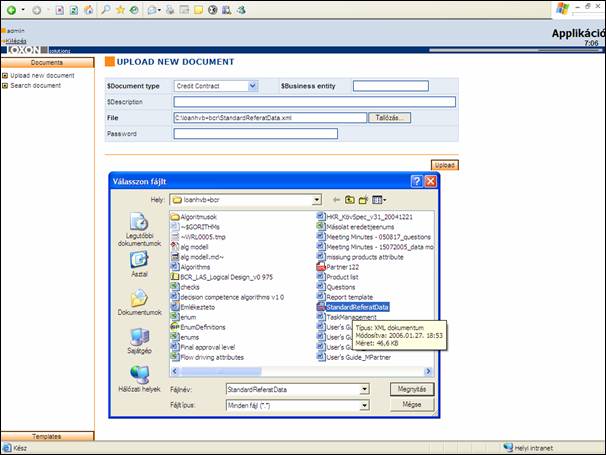Expand the Fájltípus file type dropdown
The image size is (606, 455).
(363, 405)
